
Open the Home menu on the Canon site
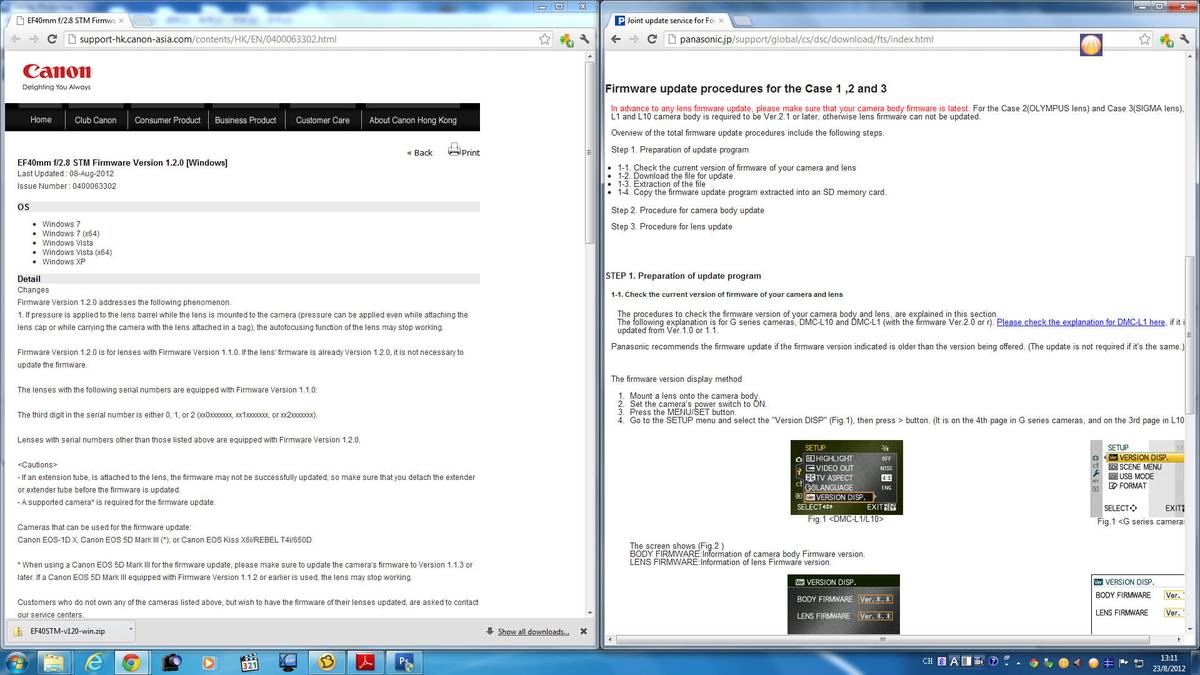click(41, 120)
